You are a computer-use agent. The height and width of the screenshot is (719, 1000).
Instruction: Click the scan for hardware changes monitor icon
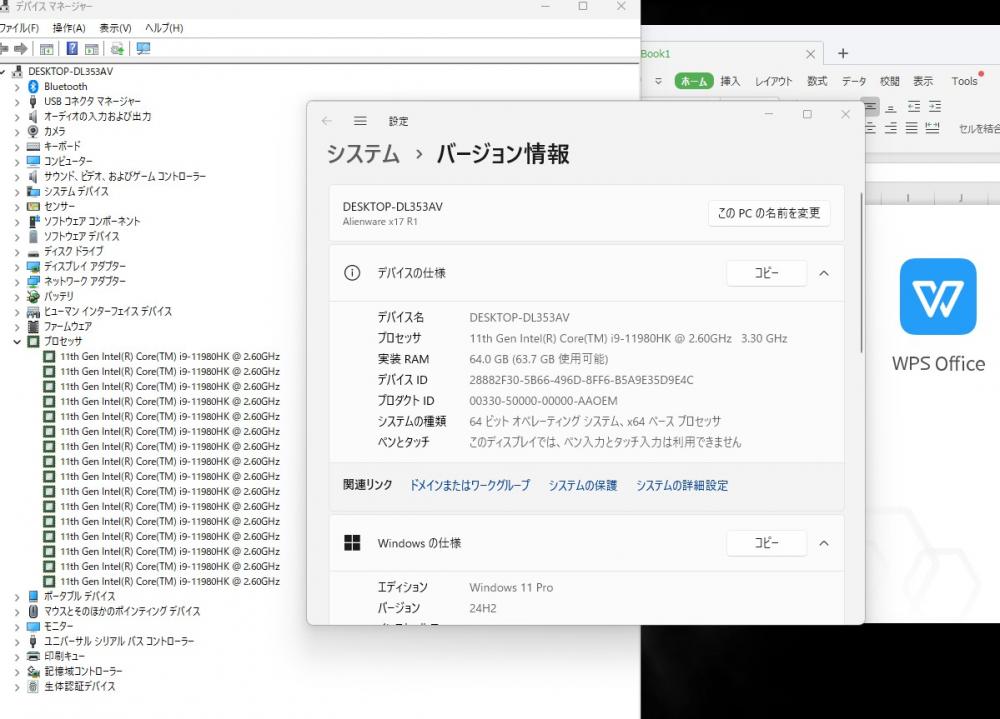pyautogui.click(x=143, y=48)
